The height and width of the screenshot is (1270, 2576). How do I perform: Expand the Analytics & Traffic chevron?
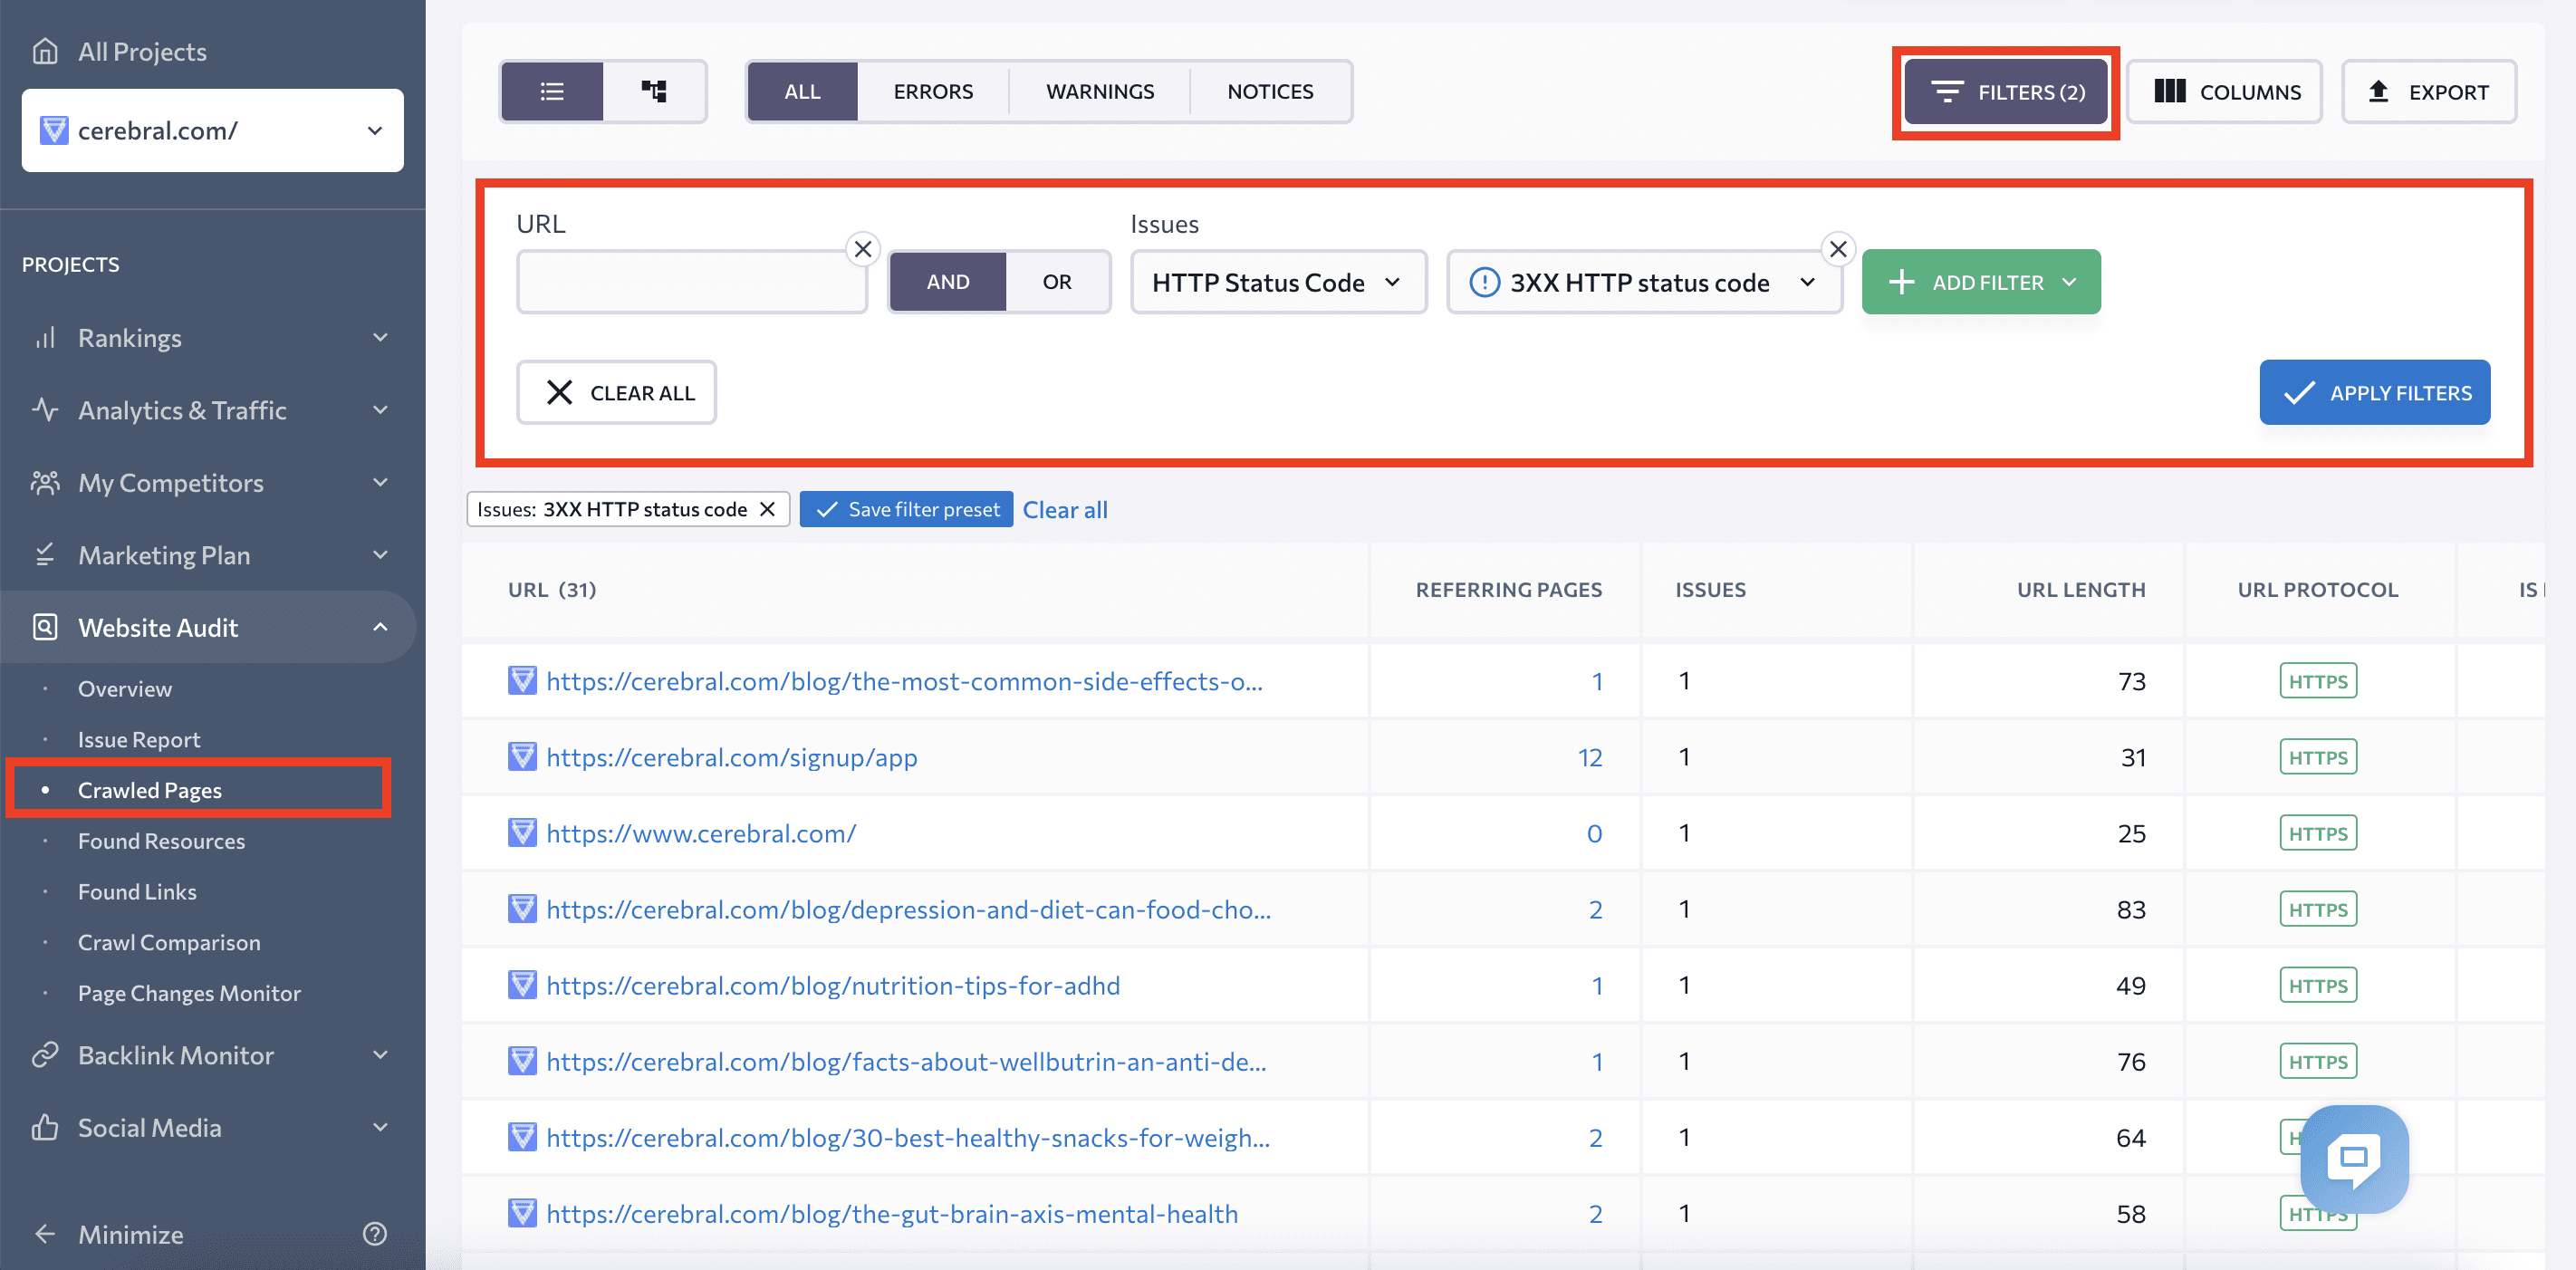point(380,410)
